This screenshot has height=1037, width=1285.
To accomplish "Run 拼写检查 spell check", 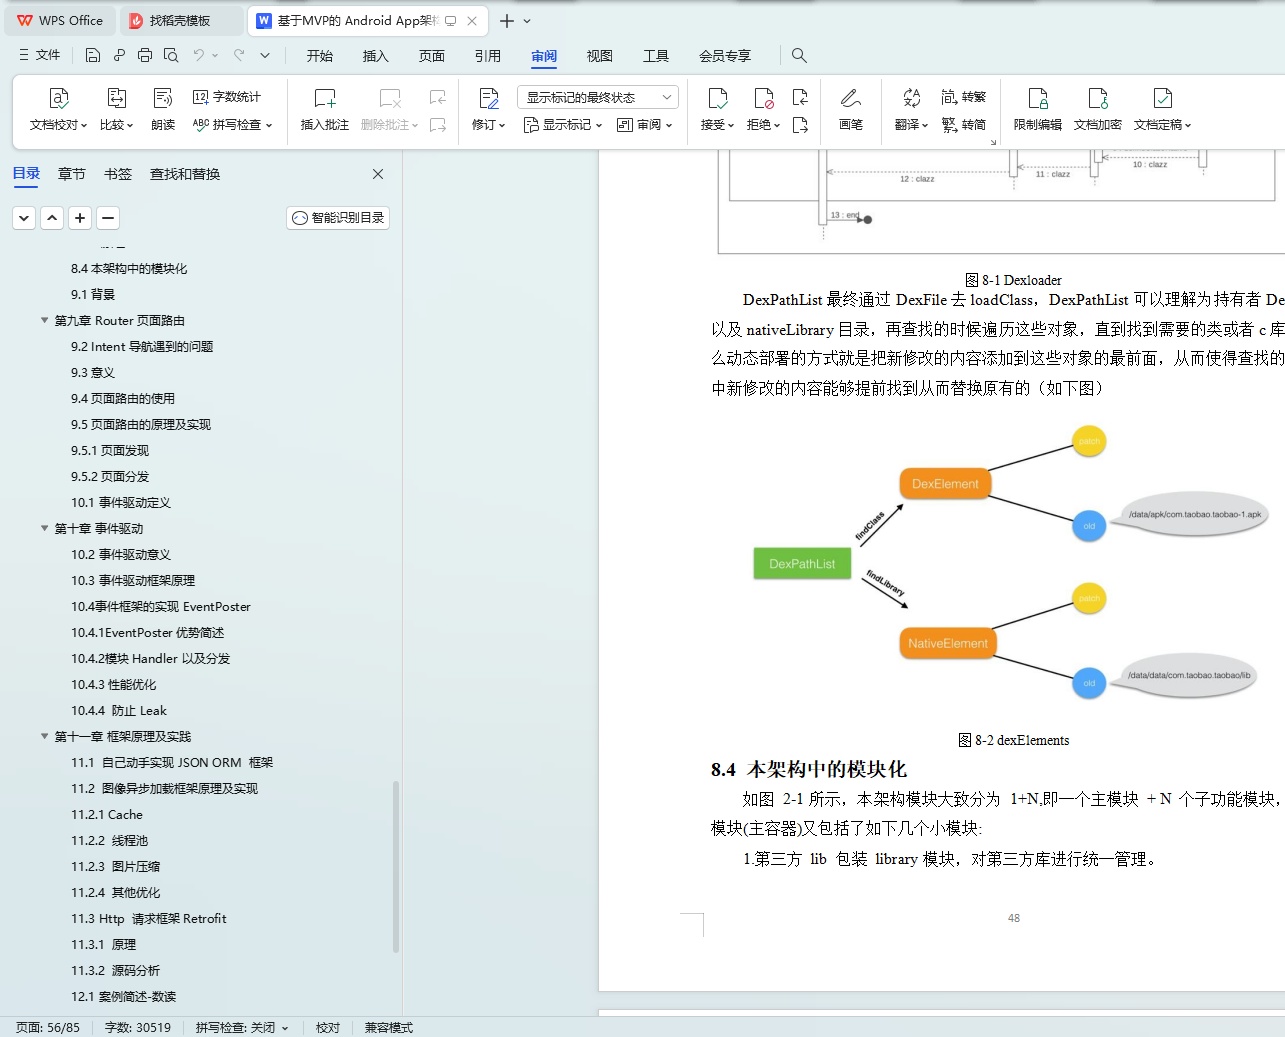I will point(232,125).
